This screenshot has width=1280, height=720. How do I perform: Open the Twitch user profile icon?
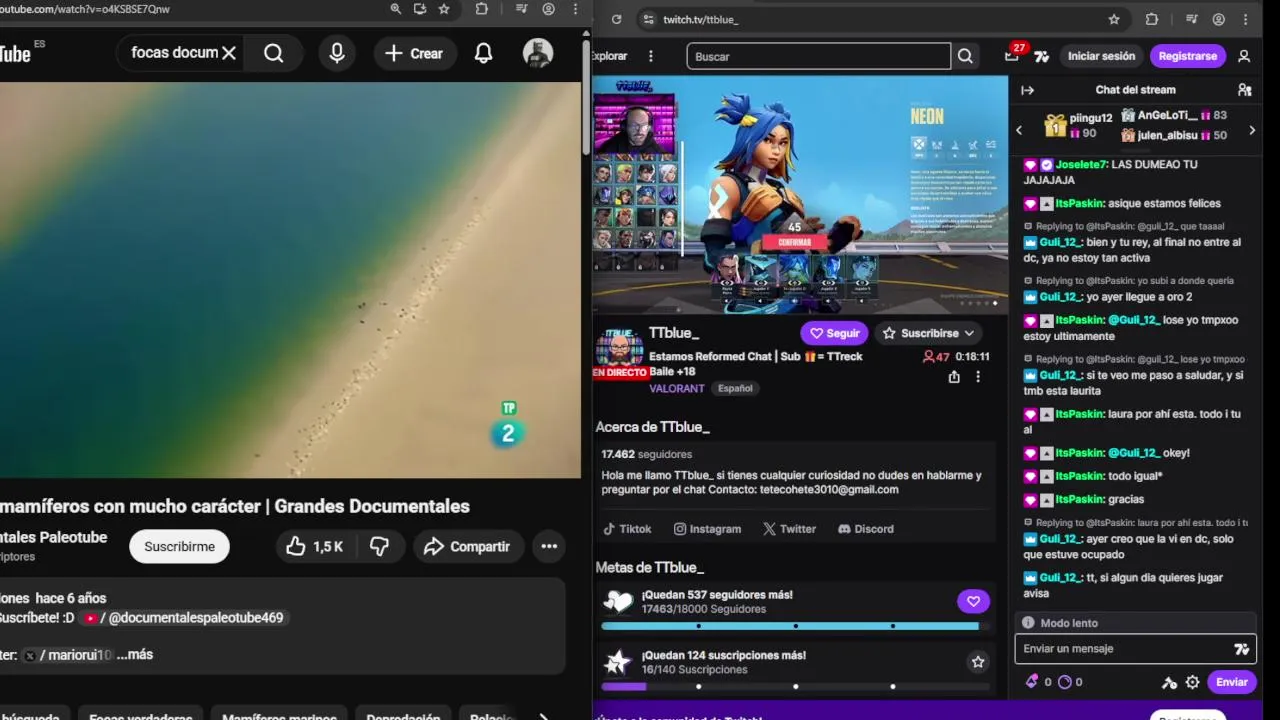(x=1244, y=56)
